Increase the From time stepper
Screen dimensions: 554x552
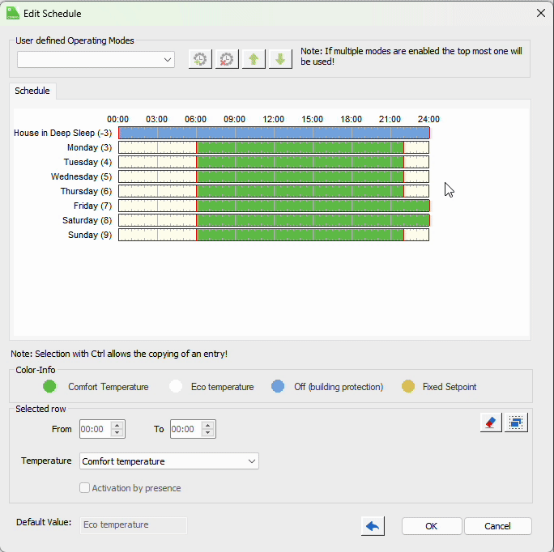click(117, 425)
